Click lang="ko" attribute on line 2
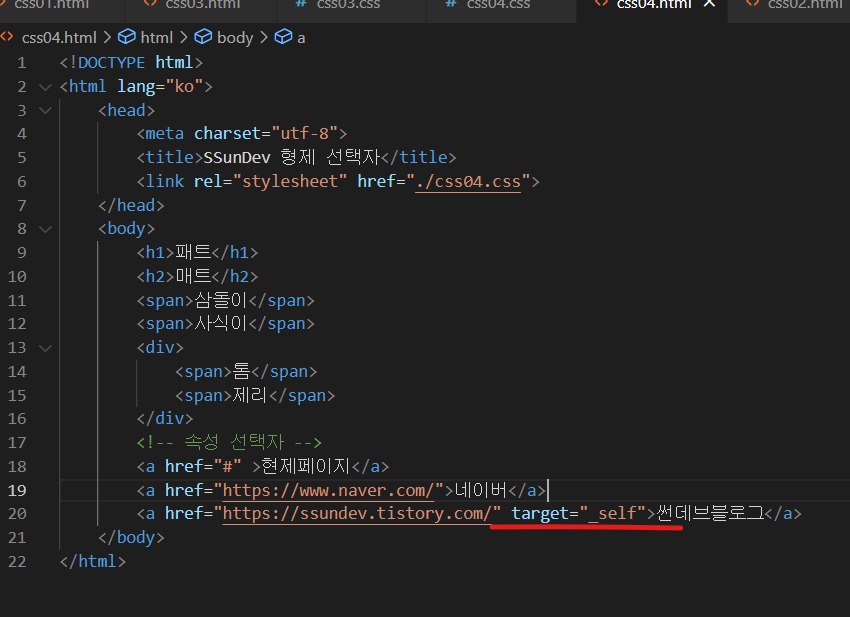The image size is (850, 617). 160,87
